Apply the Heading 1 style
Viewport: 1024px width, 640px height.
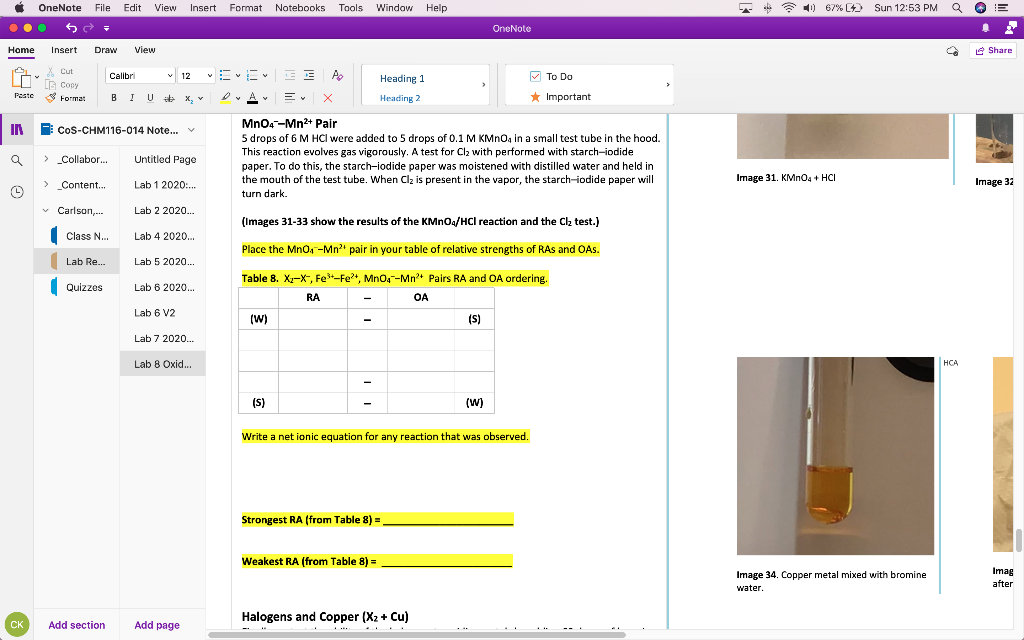(x=402, y=78)
